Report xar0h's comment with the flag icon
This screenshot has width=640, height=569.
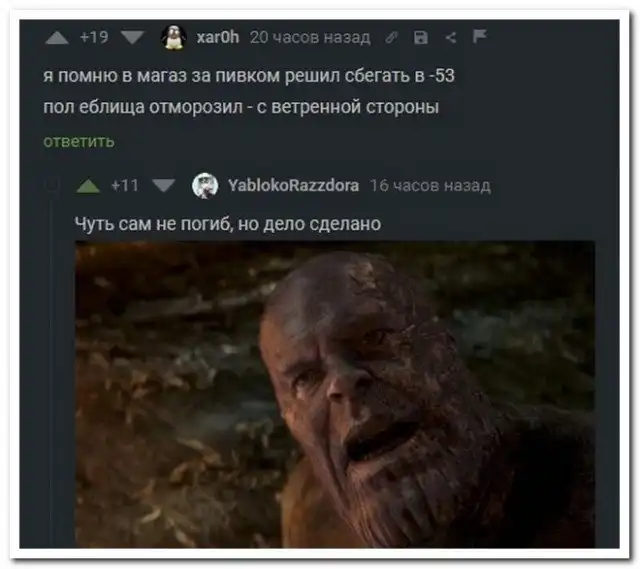[x=480, y=36]
